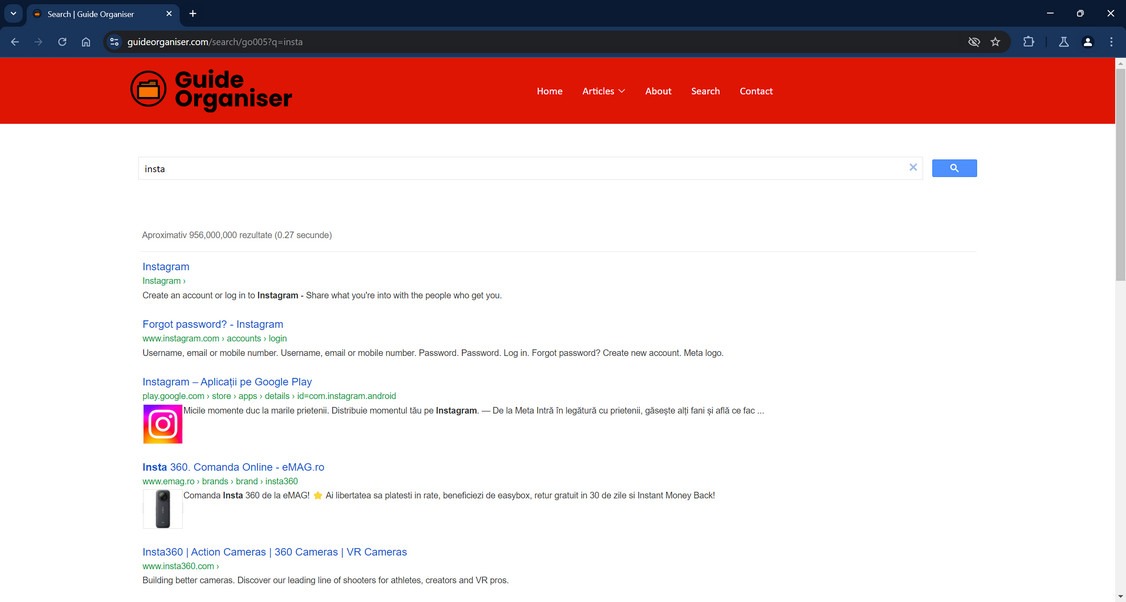Open the About page from the navigation
The width and height of the screenshot is (1126, 602).
click(657, 90)
